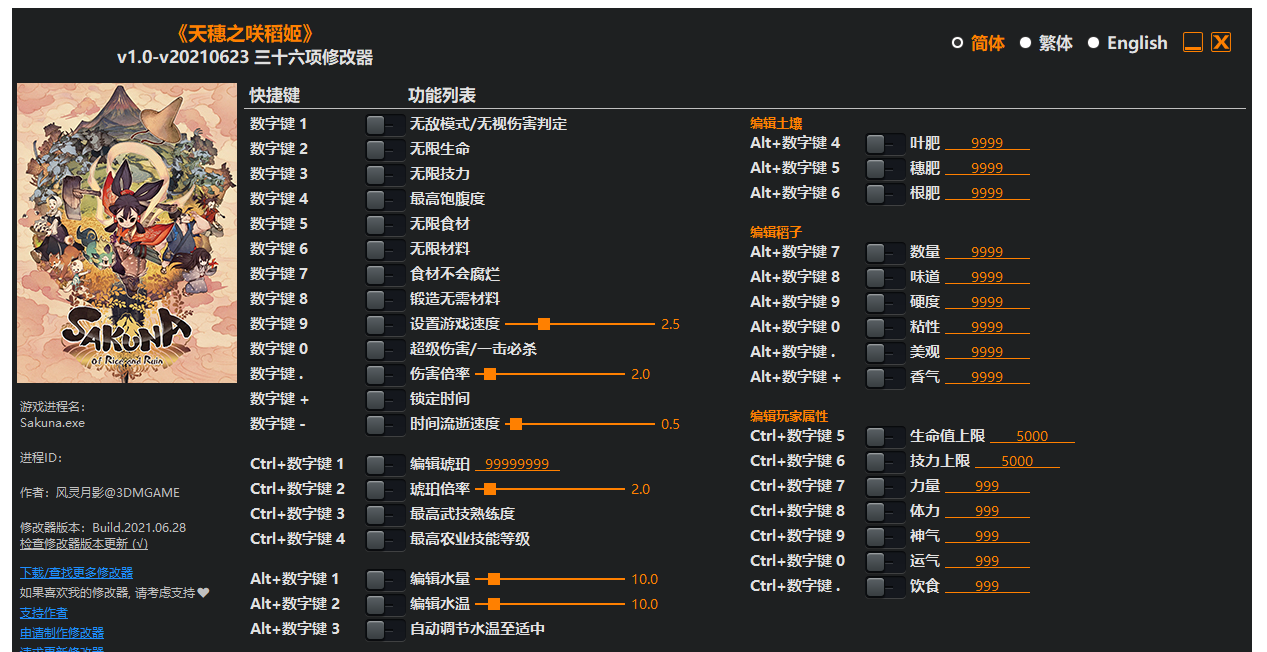Open 支持作者 link
This screenshot has height=652, width=1267.
(44, 613)
